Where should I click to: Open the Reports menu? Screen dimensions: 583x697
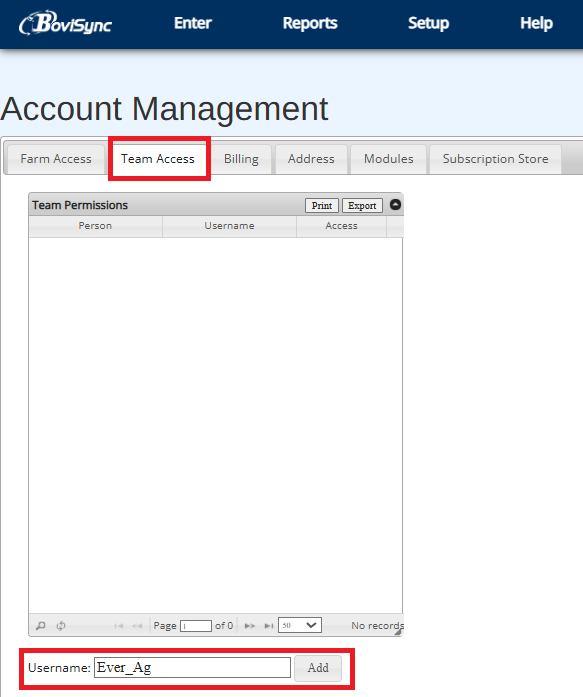(x=310, y=23)
